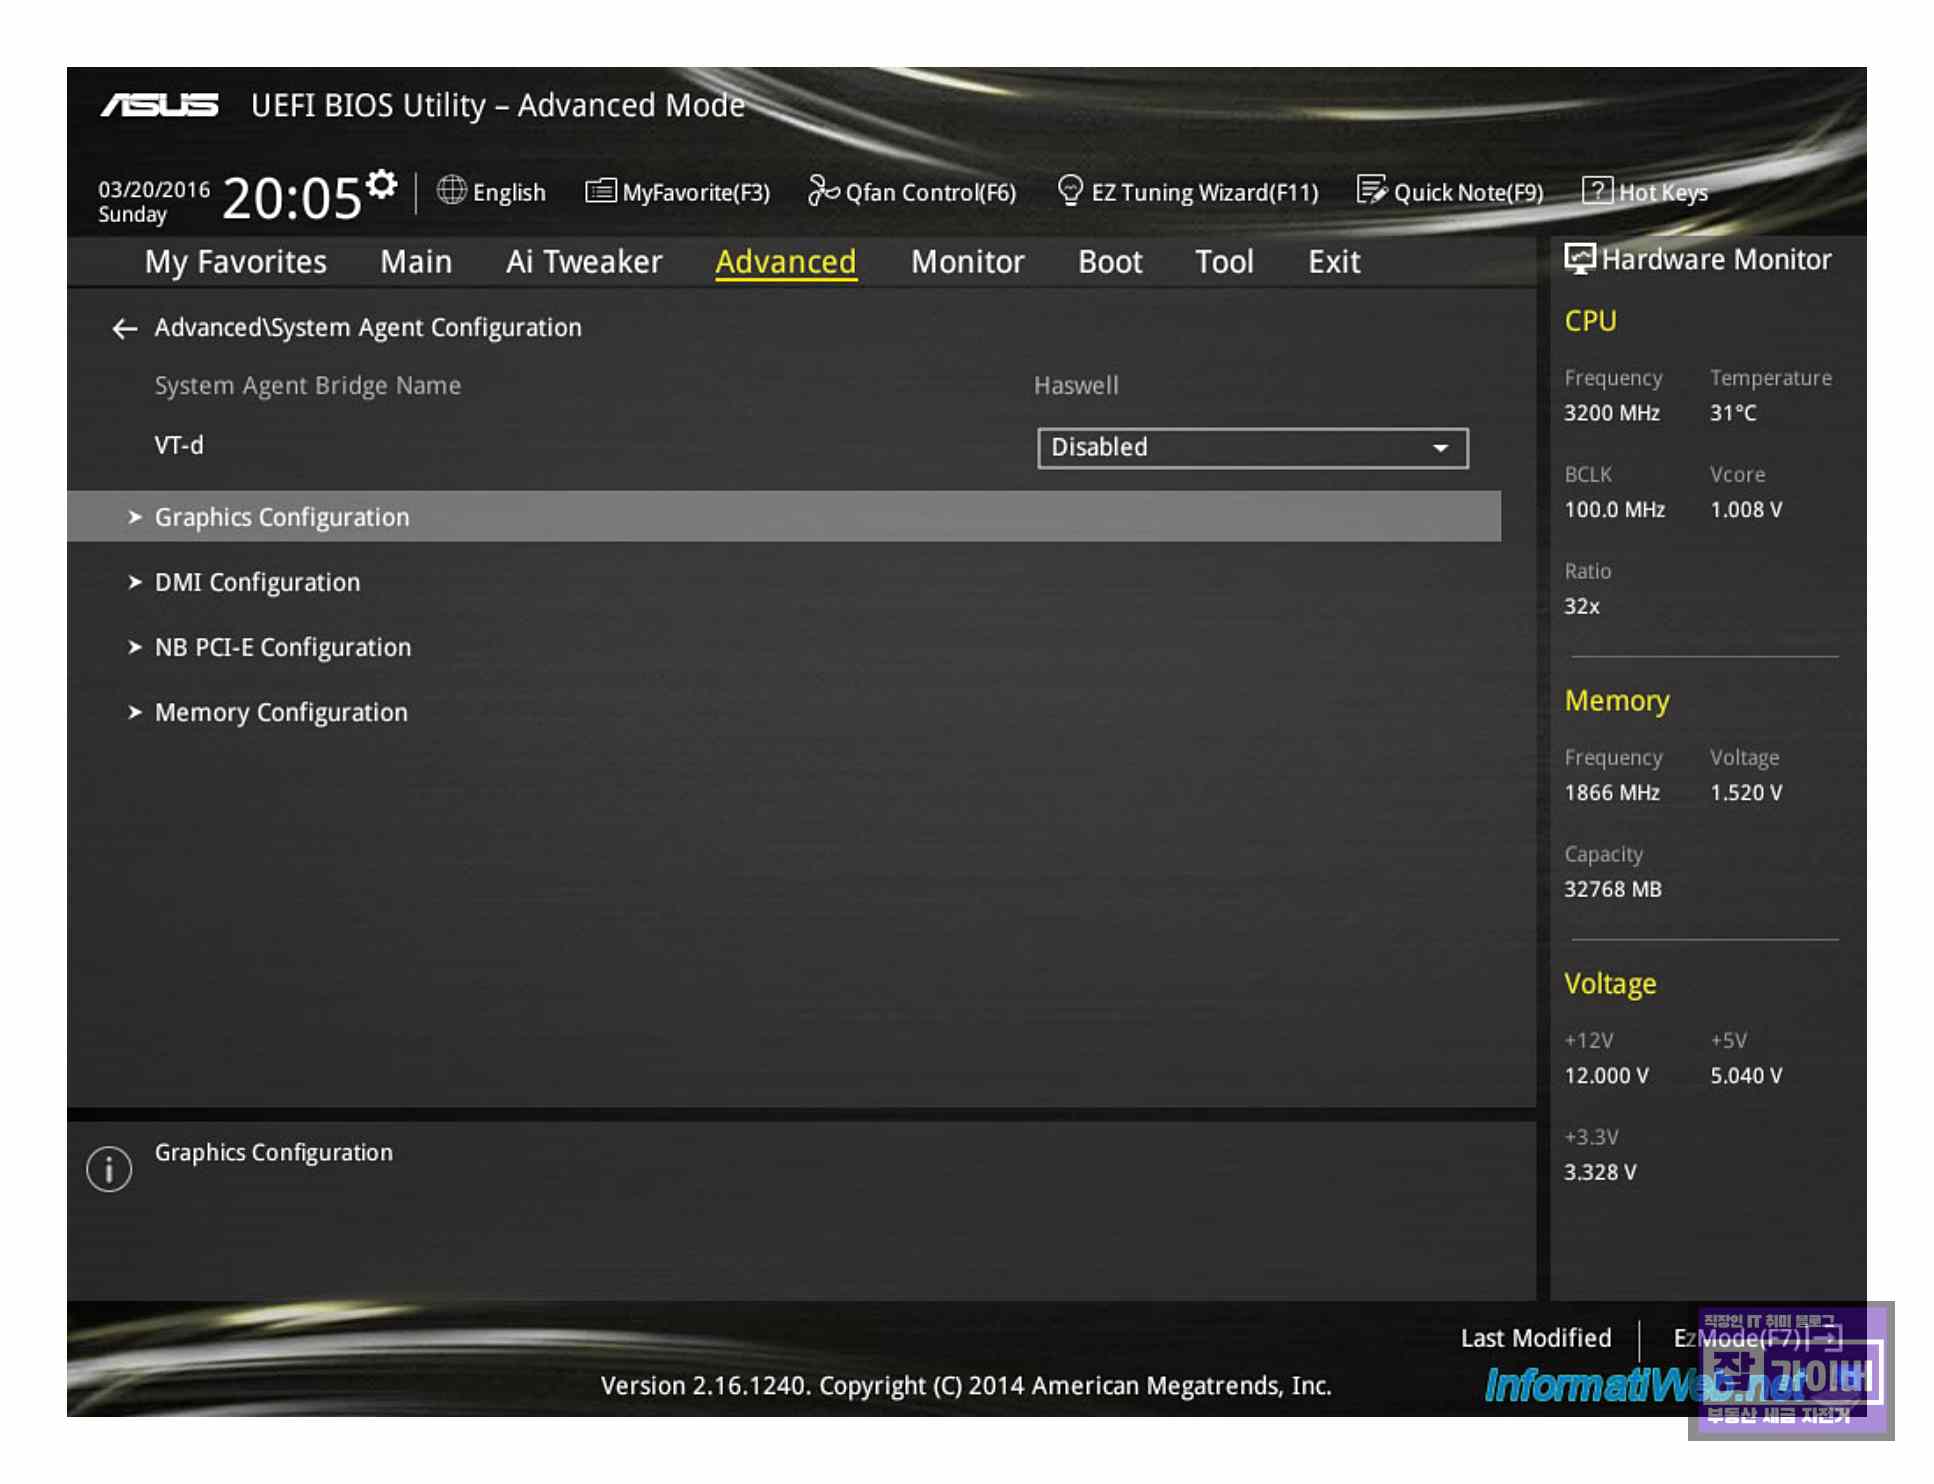
Task: Expand NB PCI-E Configuration submenu
Action: click(x=282, y=647)
